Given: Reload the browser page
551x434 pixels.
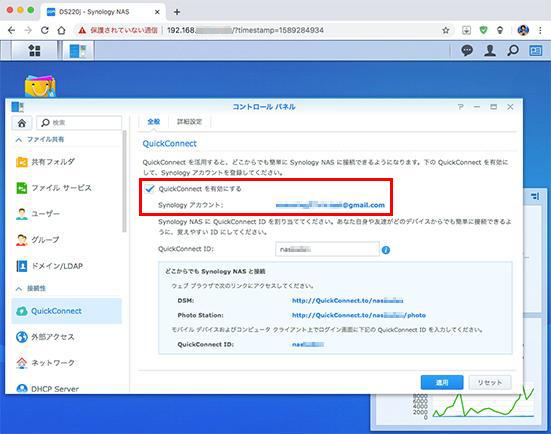Looking at the screenshot, I should coord(45,30).
